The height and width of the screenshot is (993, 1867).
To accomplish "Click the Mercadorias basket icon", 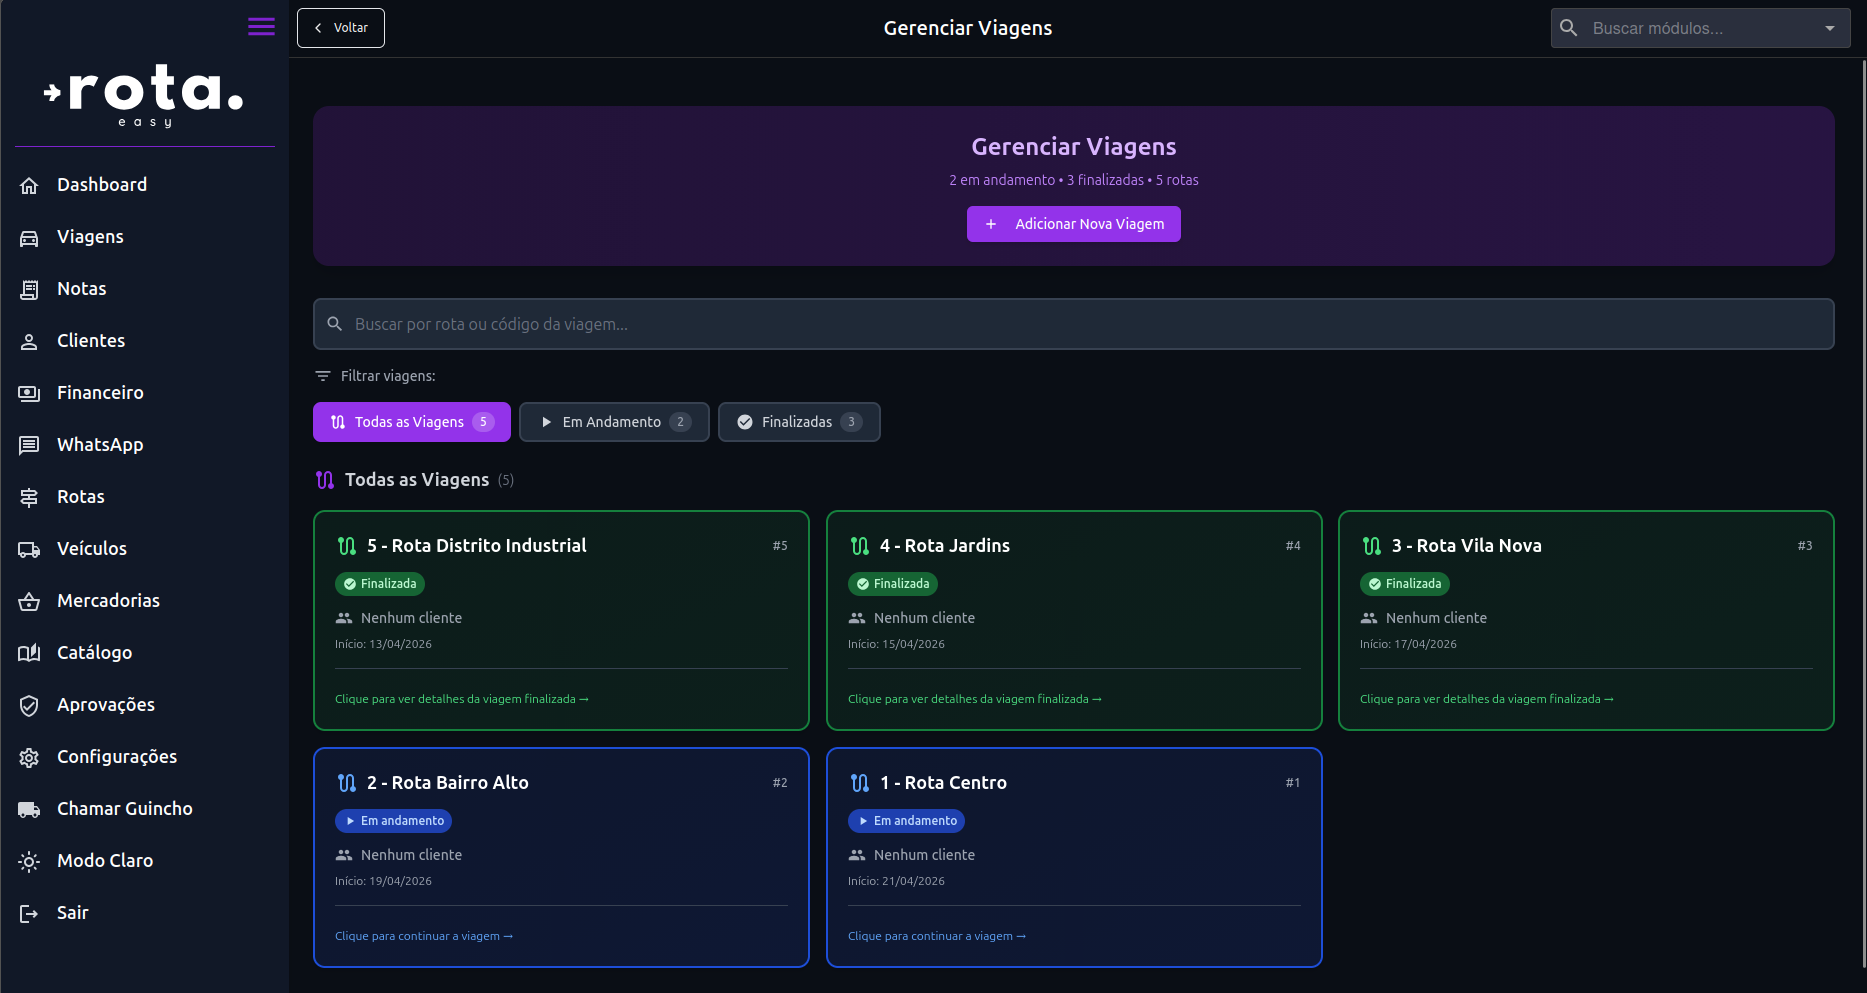I will pos(29,601).
